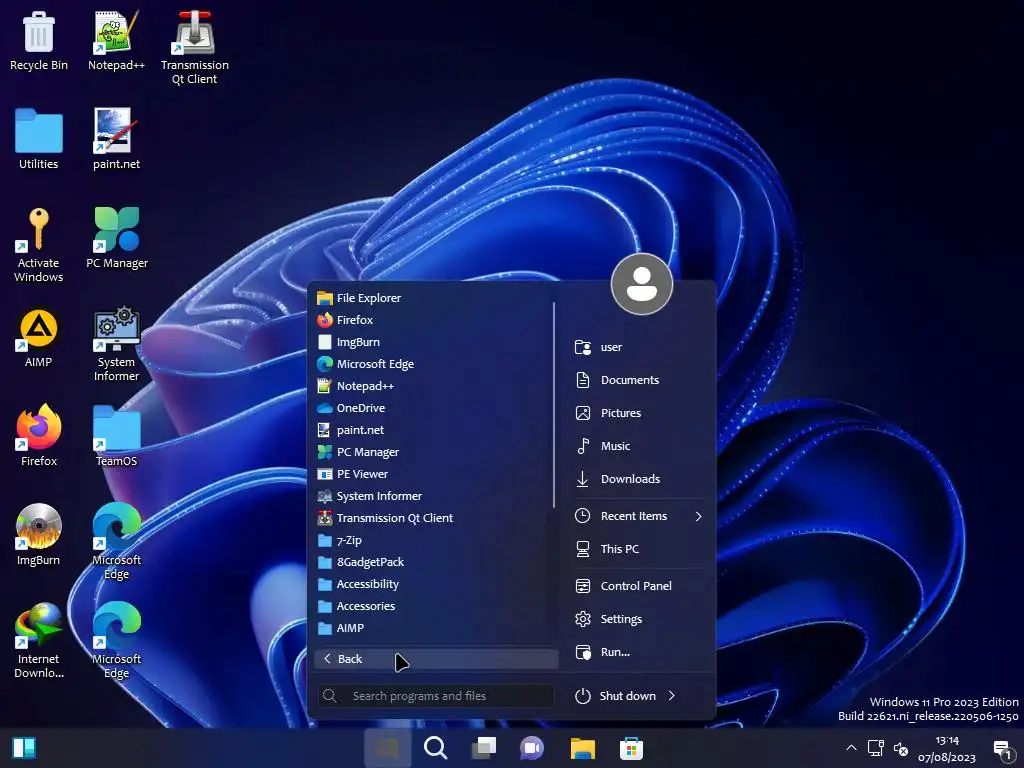1024x768 pixels.
Task: Open the Firefox desktop shortcut
Action: tap(39, 436)
